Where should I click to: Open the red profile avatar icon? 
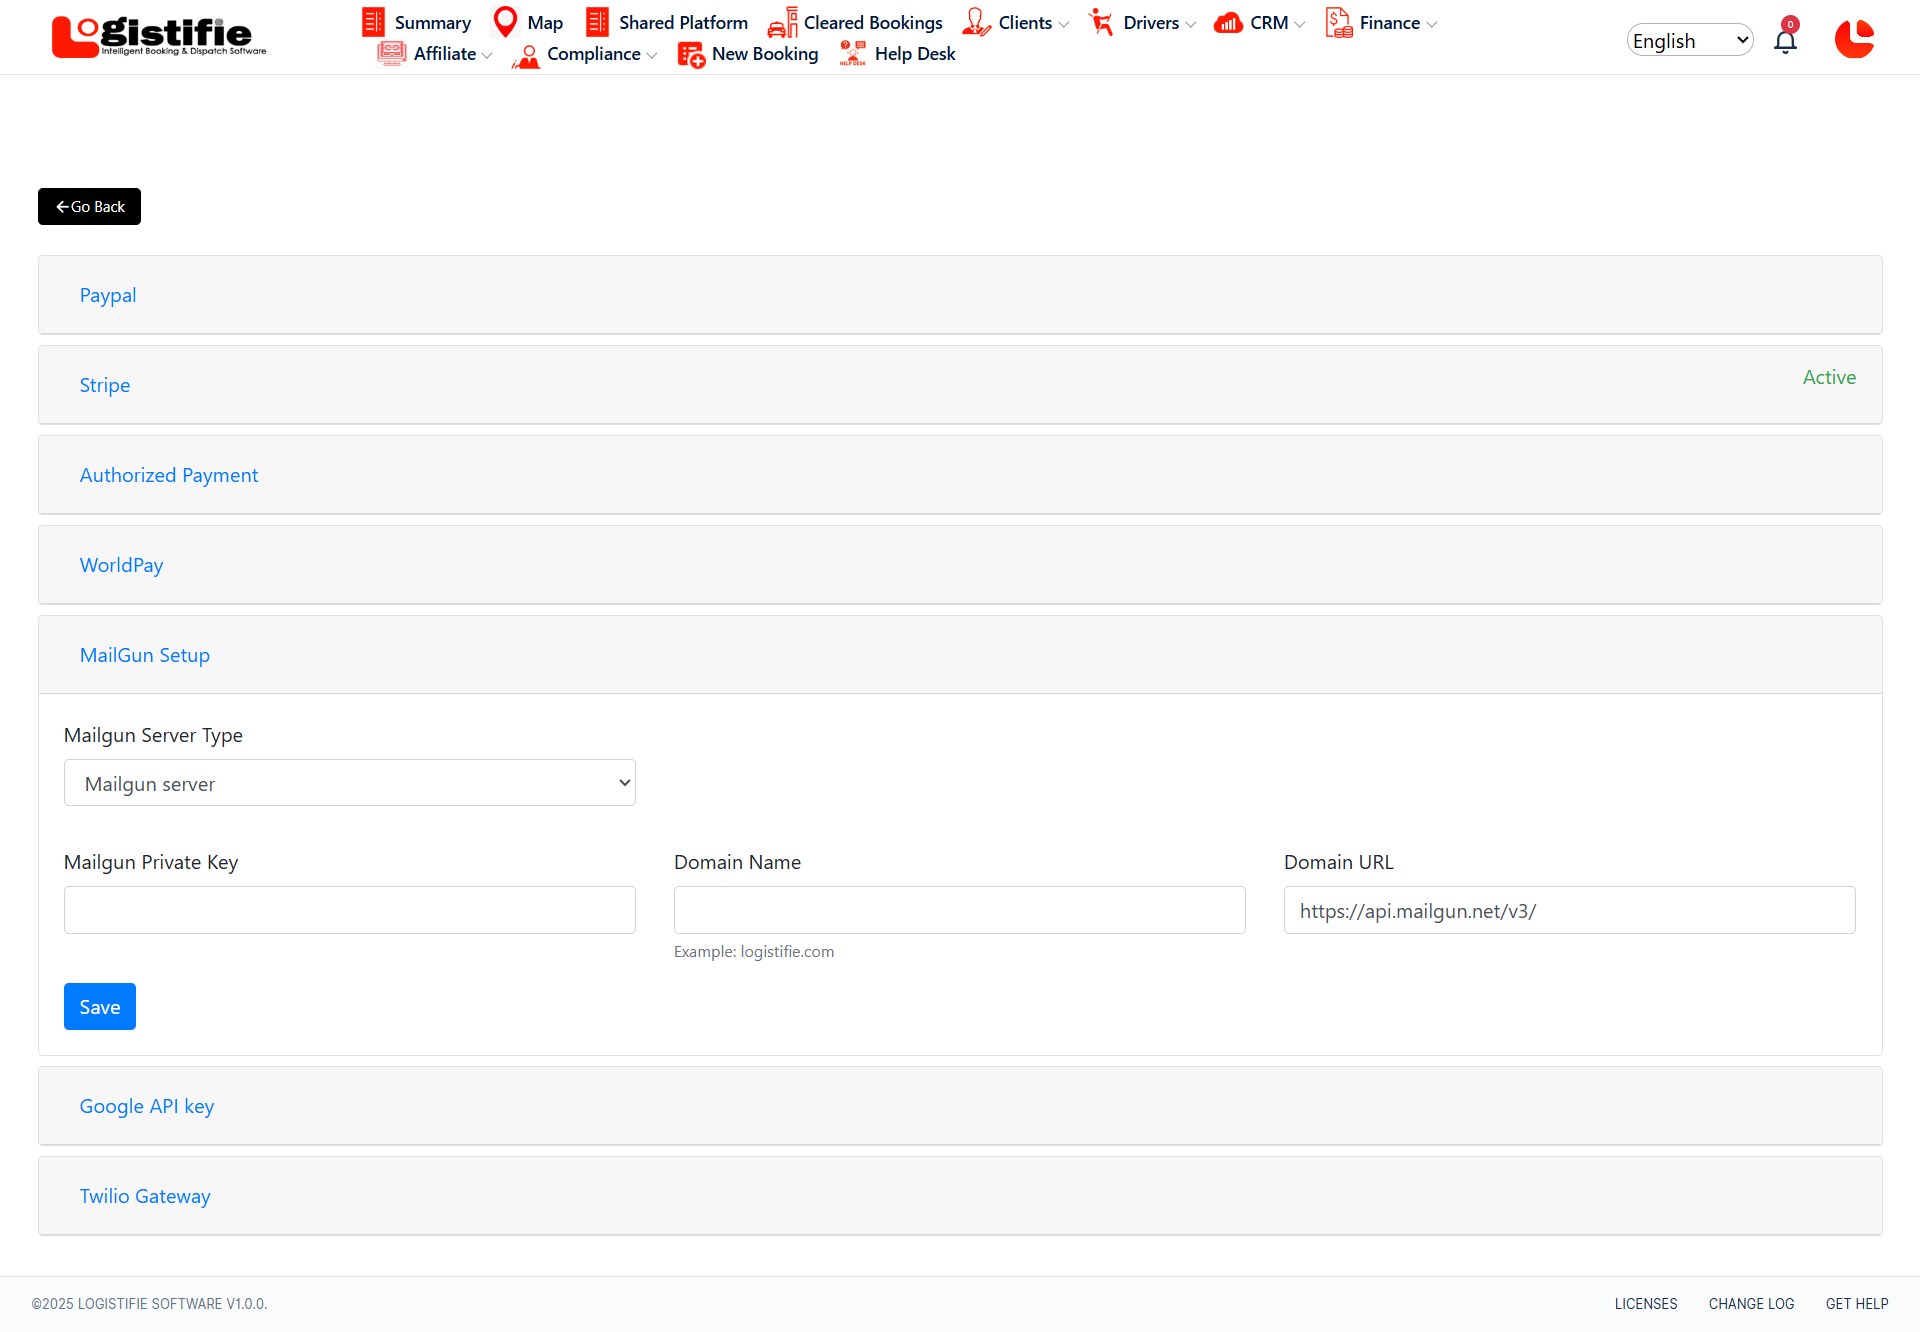click(x=1854, y=40)
